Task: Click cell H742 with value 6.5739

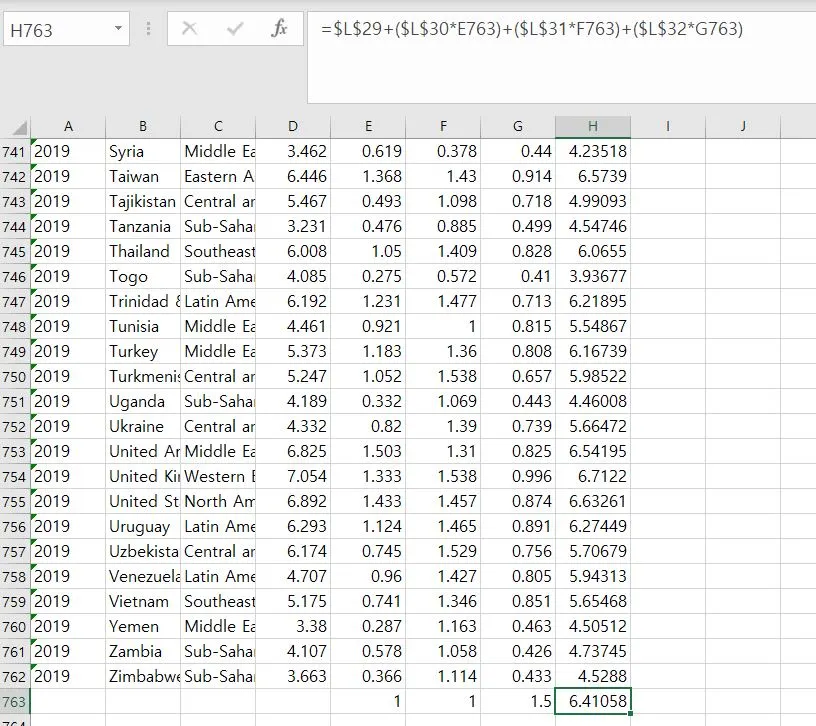Action: click(x=593, y=176)
